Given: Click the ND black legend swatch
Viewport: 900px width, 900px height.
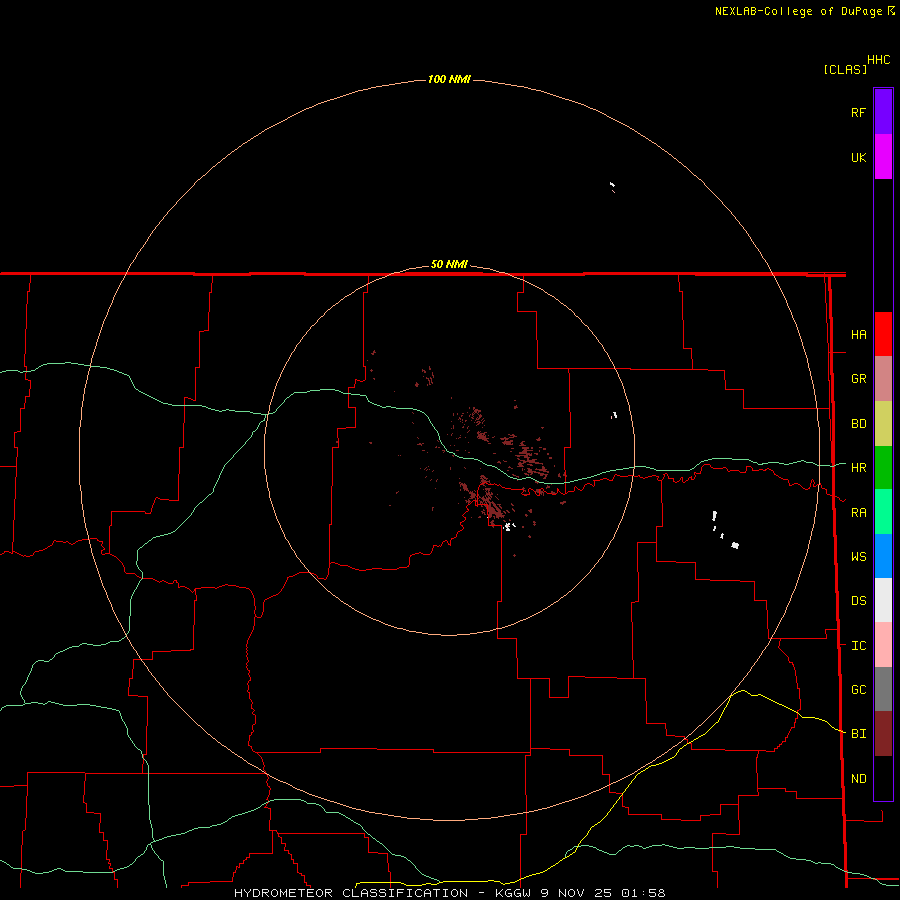Looking at the screenshot, I should pos(883,778).
